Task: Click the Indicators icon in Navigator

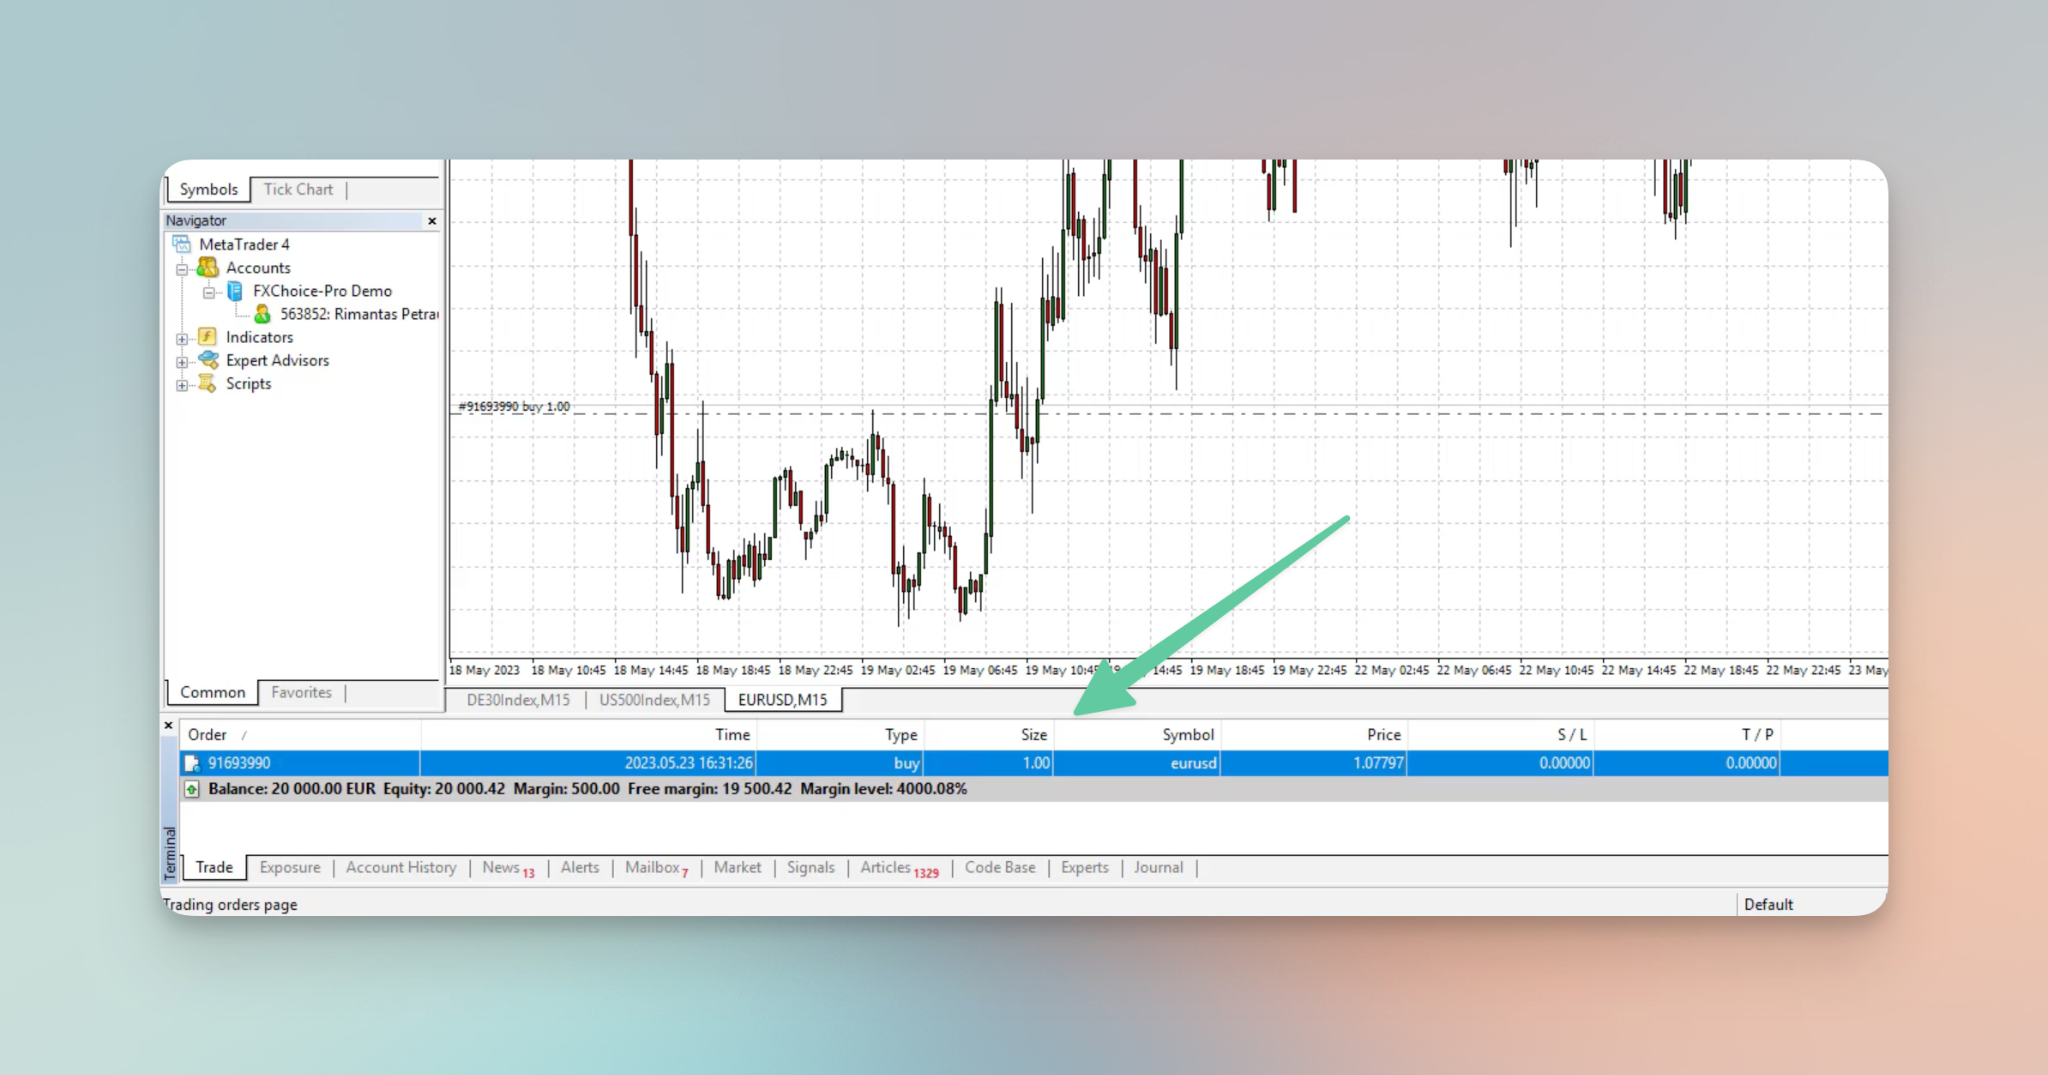Action: 208,337
